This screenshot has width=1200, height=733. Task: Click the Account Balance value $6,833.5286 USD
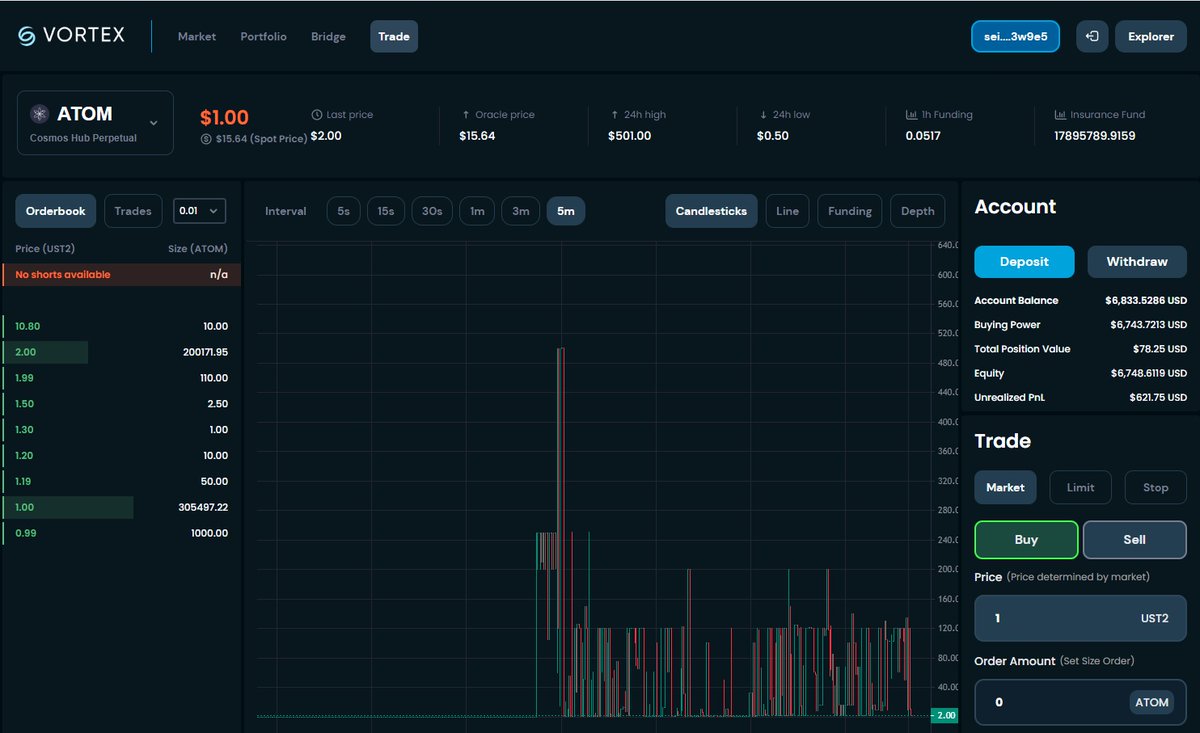(1146, 300)
